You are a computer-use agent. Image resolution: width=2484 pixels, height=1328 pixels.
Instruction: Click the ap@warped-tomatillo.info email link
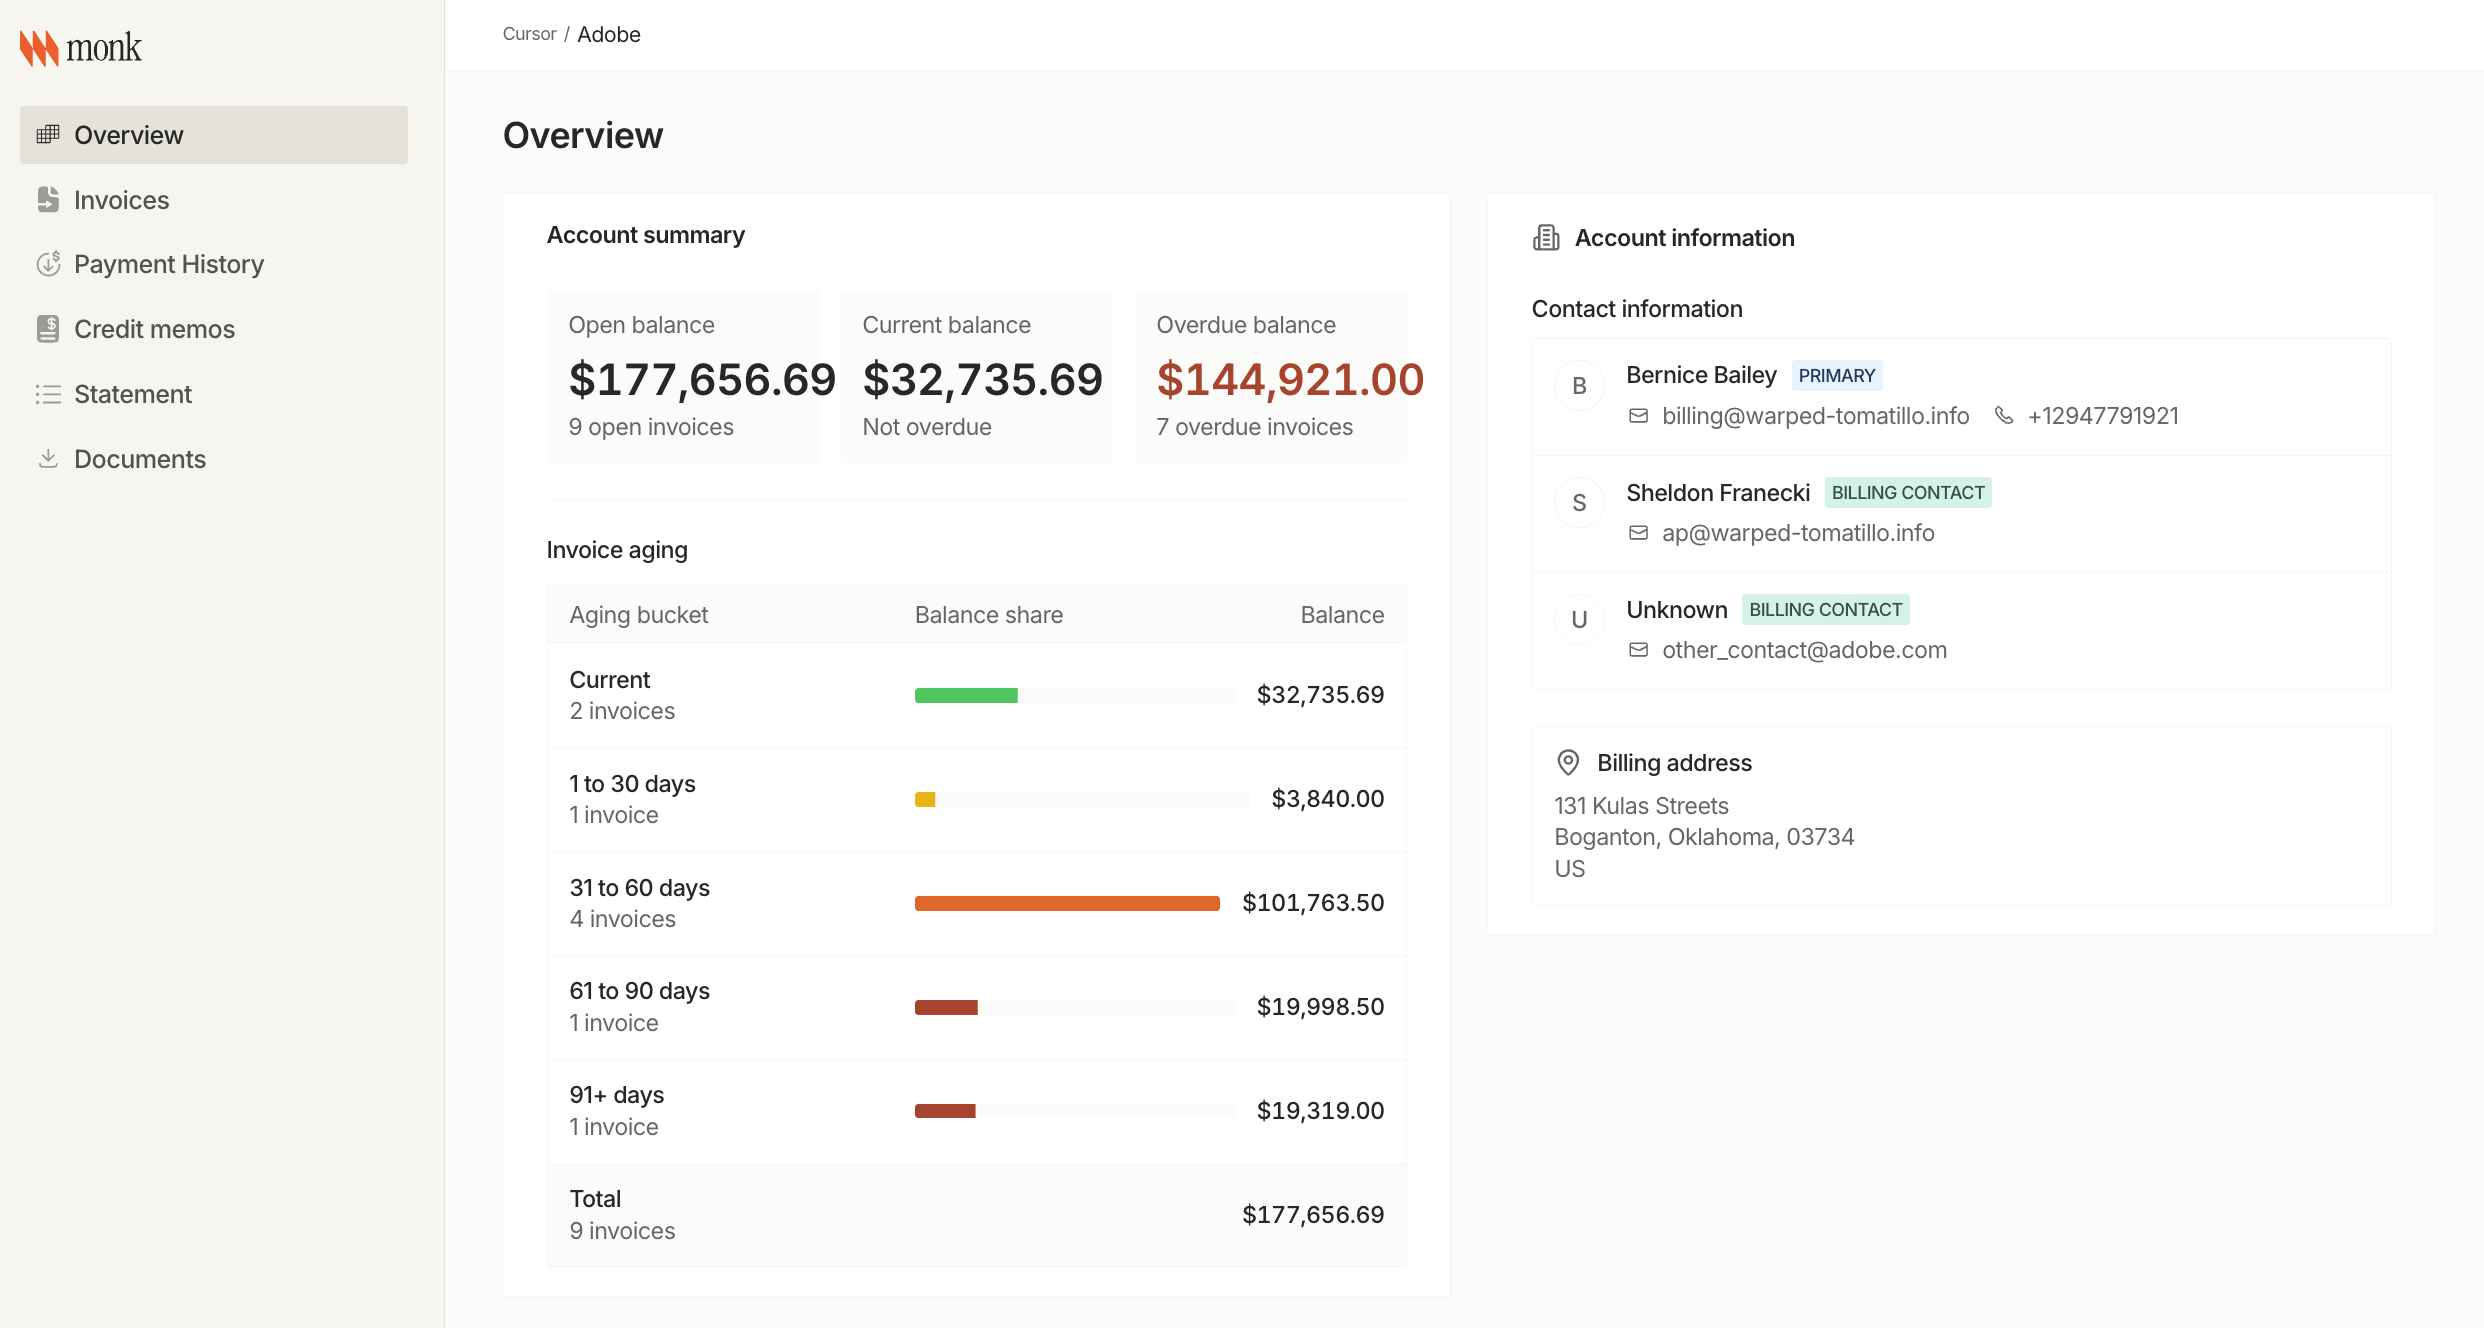pyautogui.click(x=1798, y=533)
